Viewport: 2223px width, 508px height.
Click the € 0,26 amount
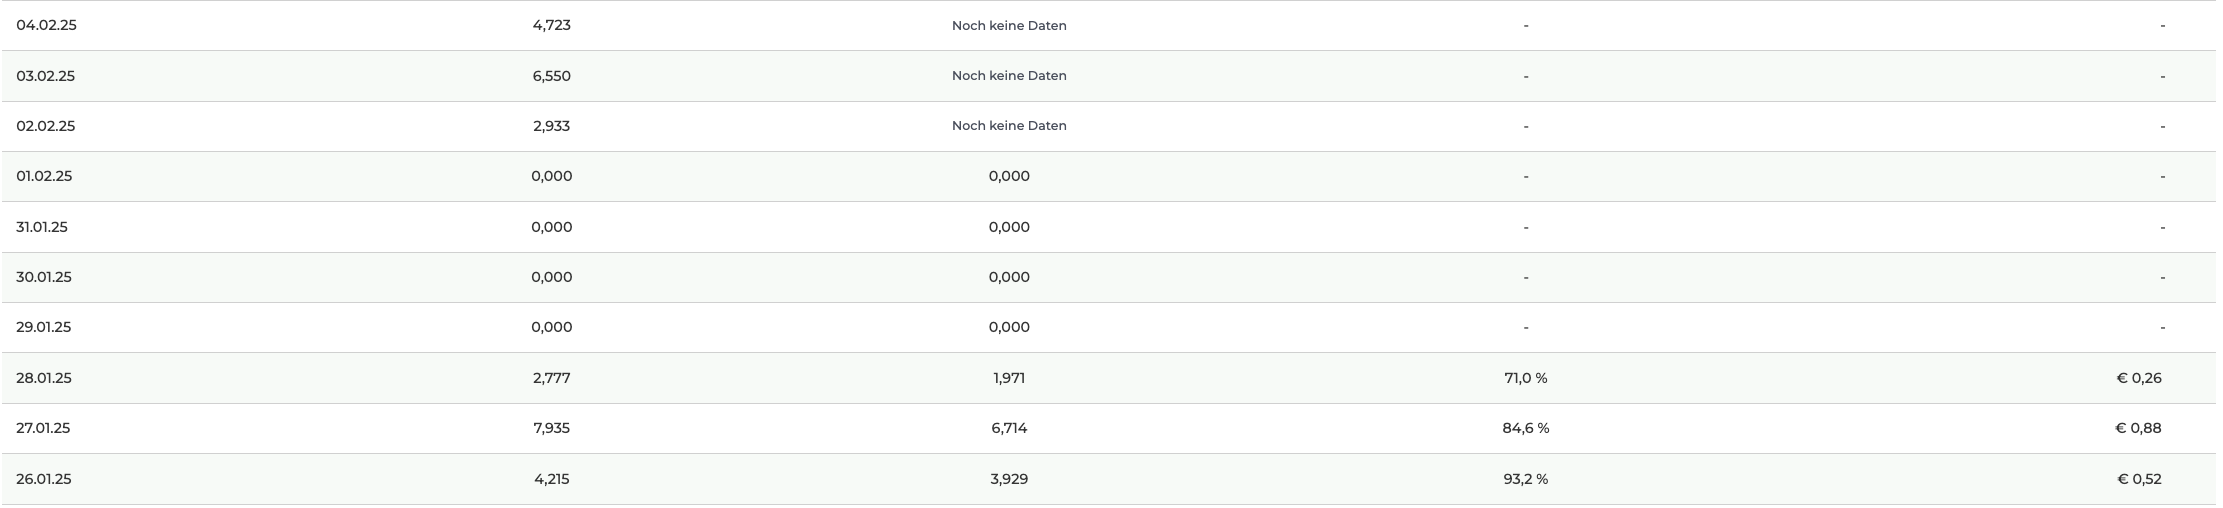click(x=2139, y=378)
